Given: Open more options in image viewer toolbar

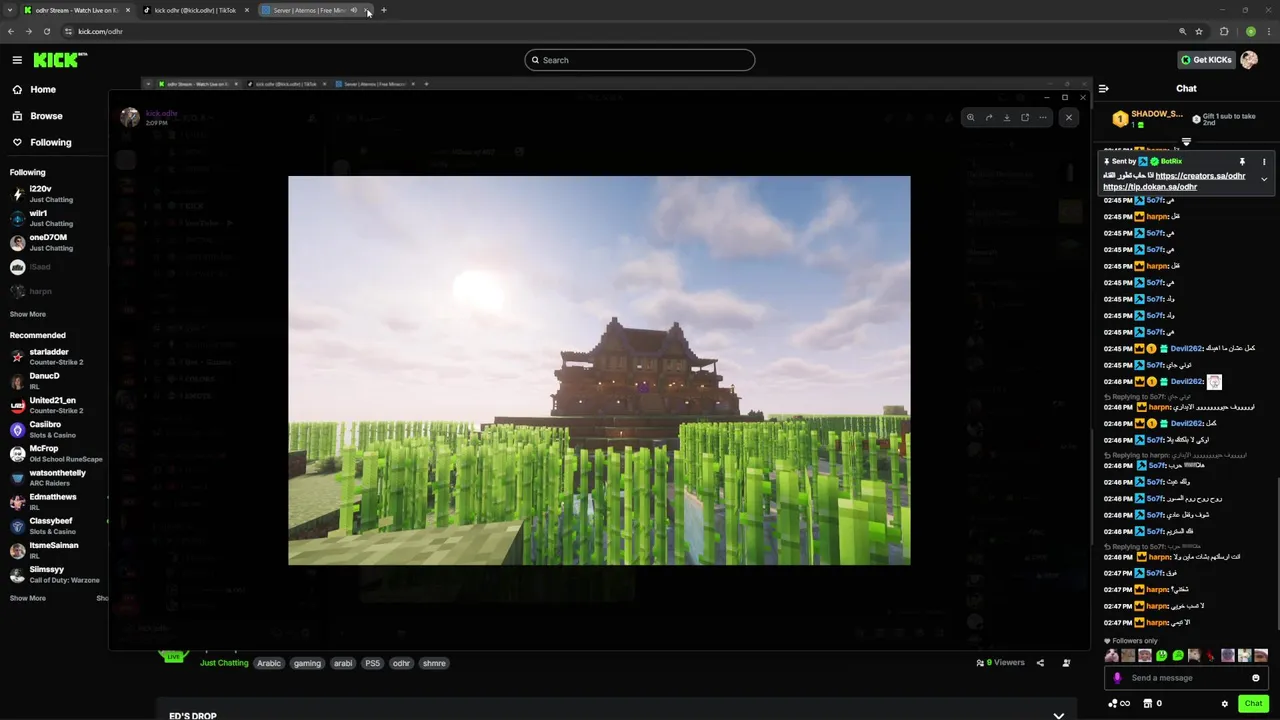Looking at the screenshot, I should pos(1042,117).
